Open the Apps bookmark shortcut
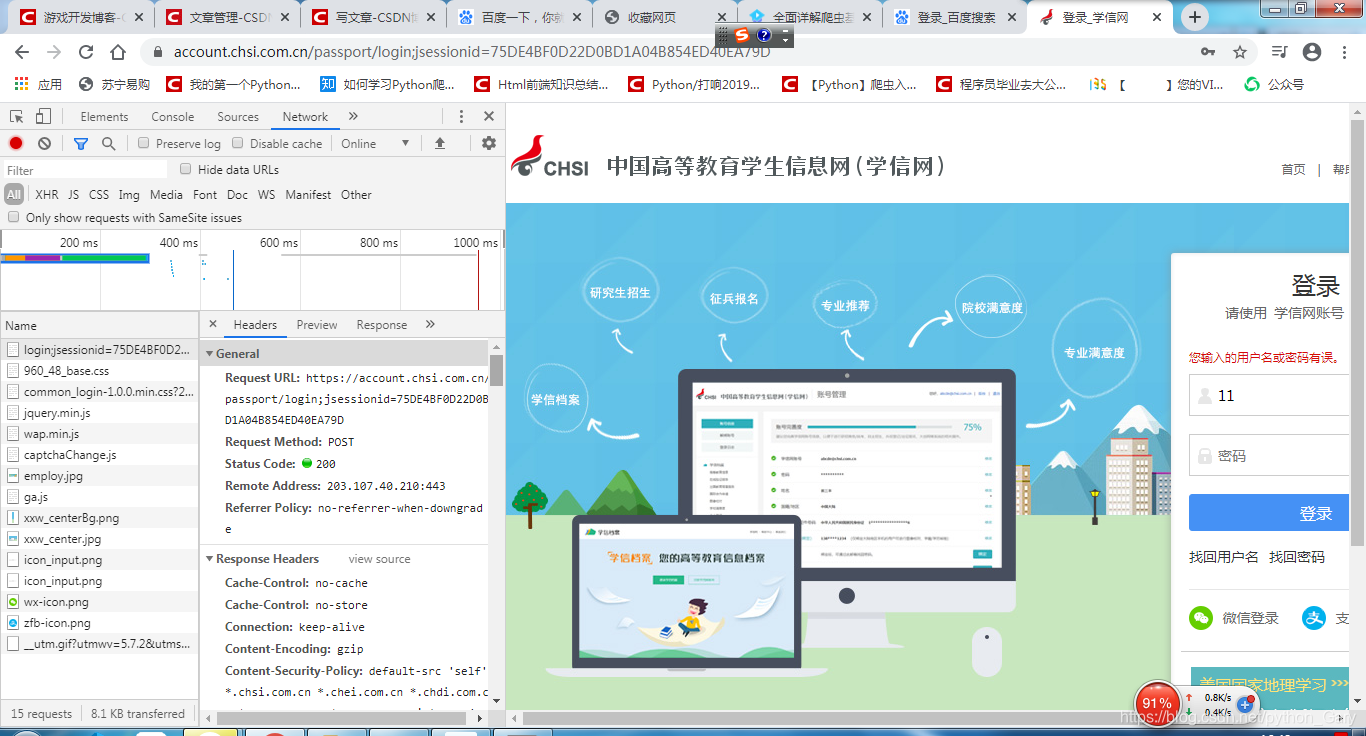The width and height of the screenshot is (1366, 736). pyautogui.click(x=38, y=85)
